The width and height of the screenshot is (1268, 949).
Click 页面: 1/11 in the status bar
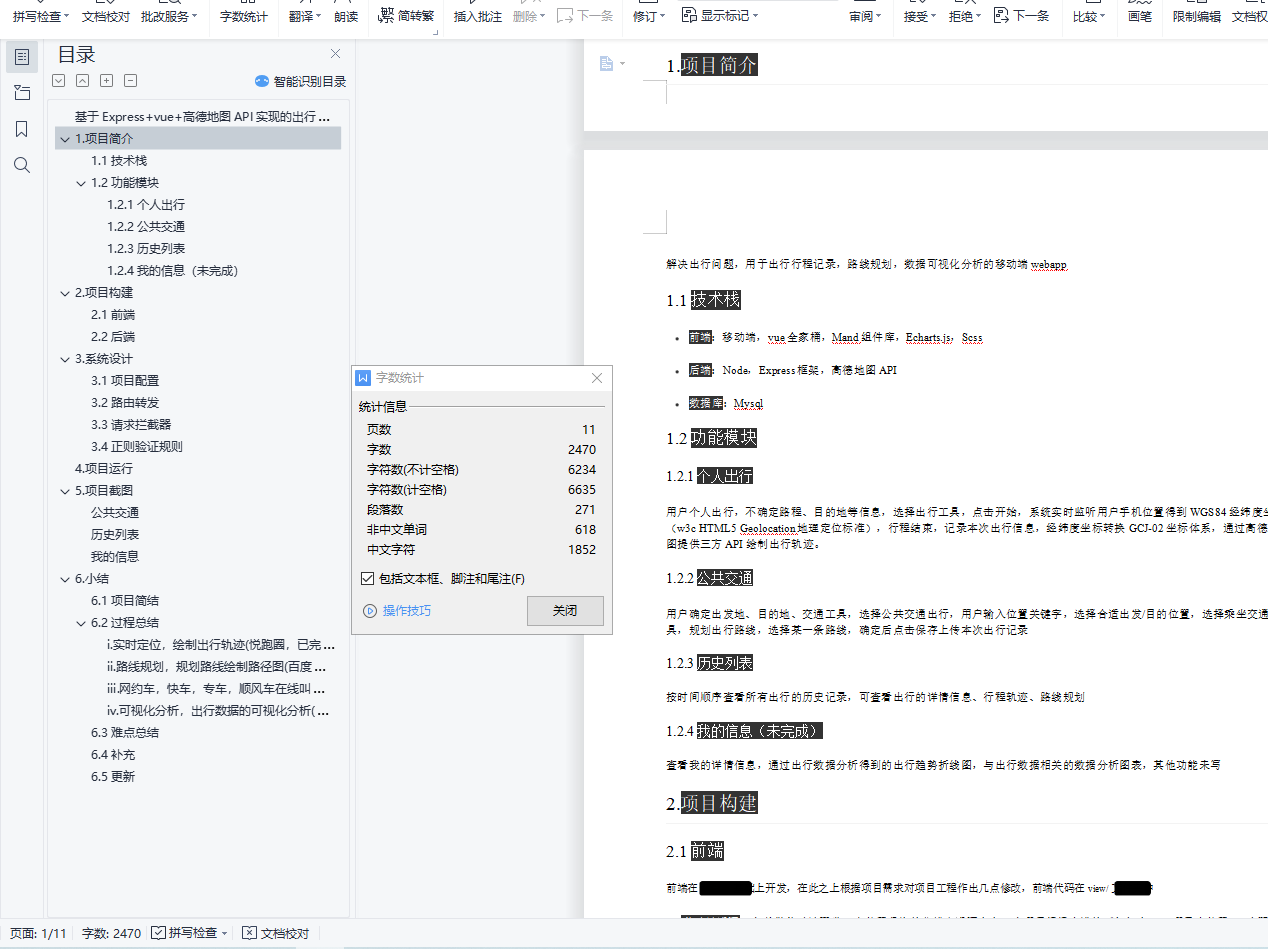click(38, 933)
